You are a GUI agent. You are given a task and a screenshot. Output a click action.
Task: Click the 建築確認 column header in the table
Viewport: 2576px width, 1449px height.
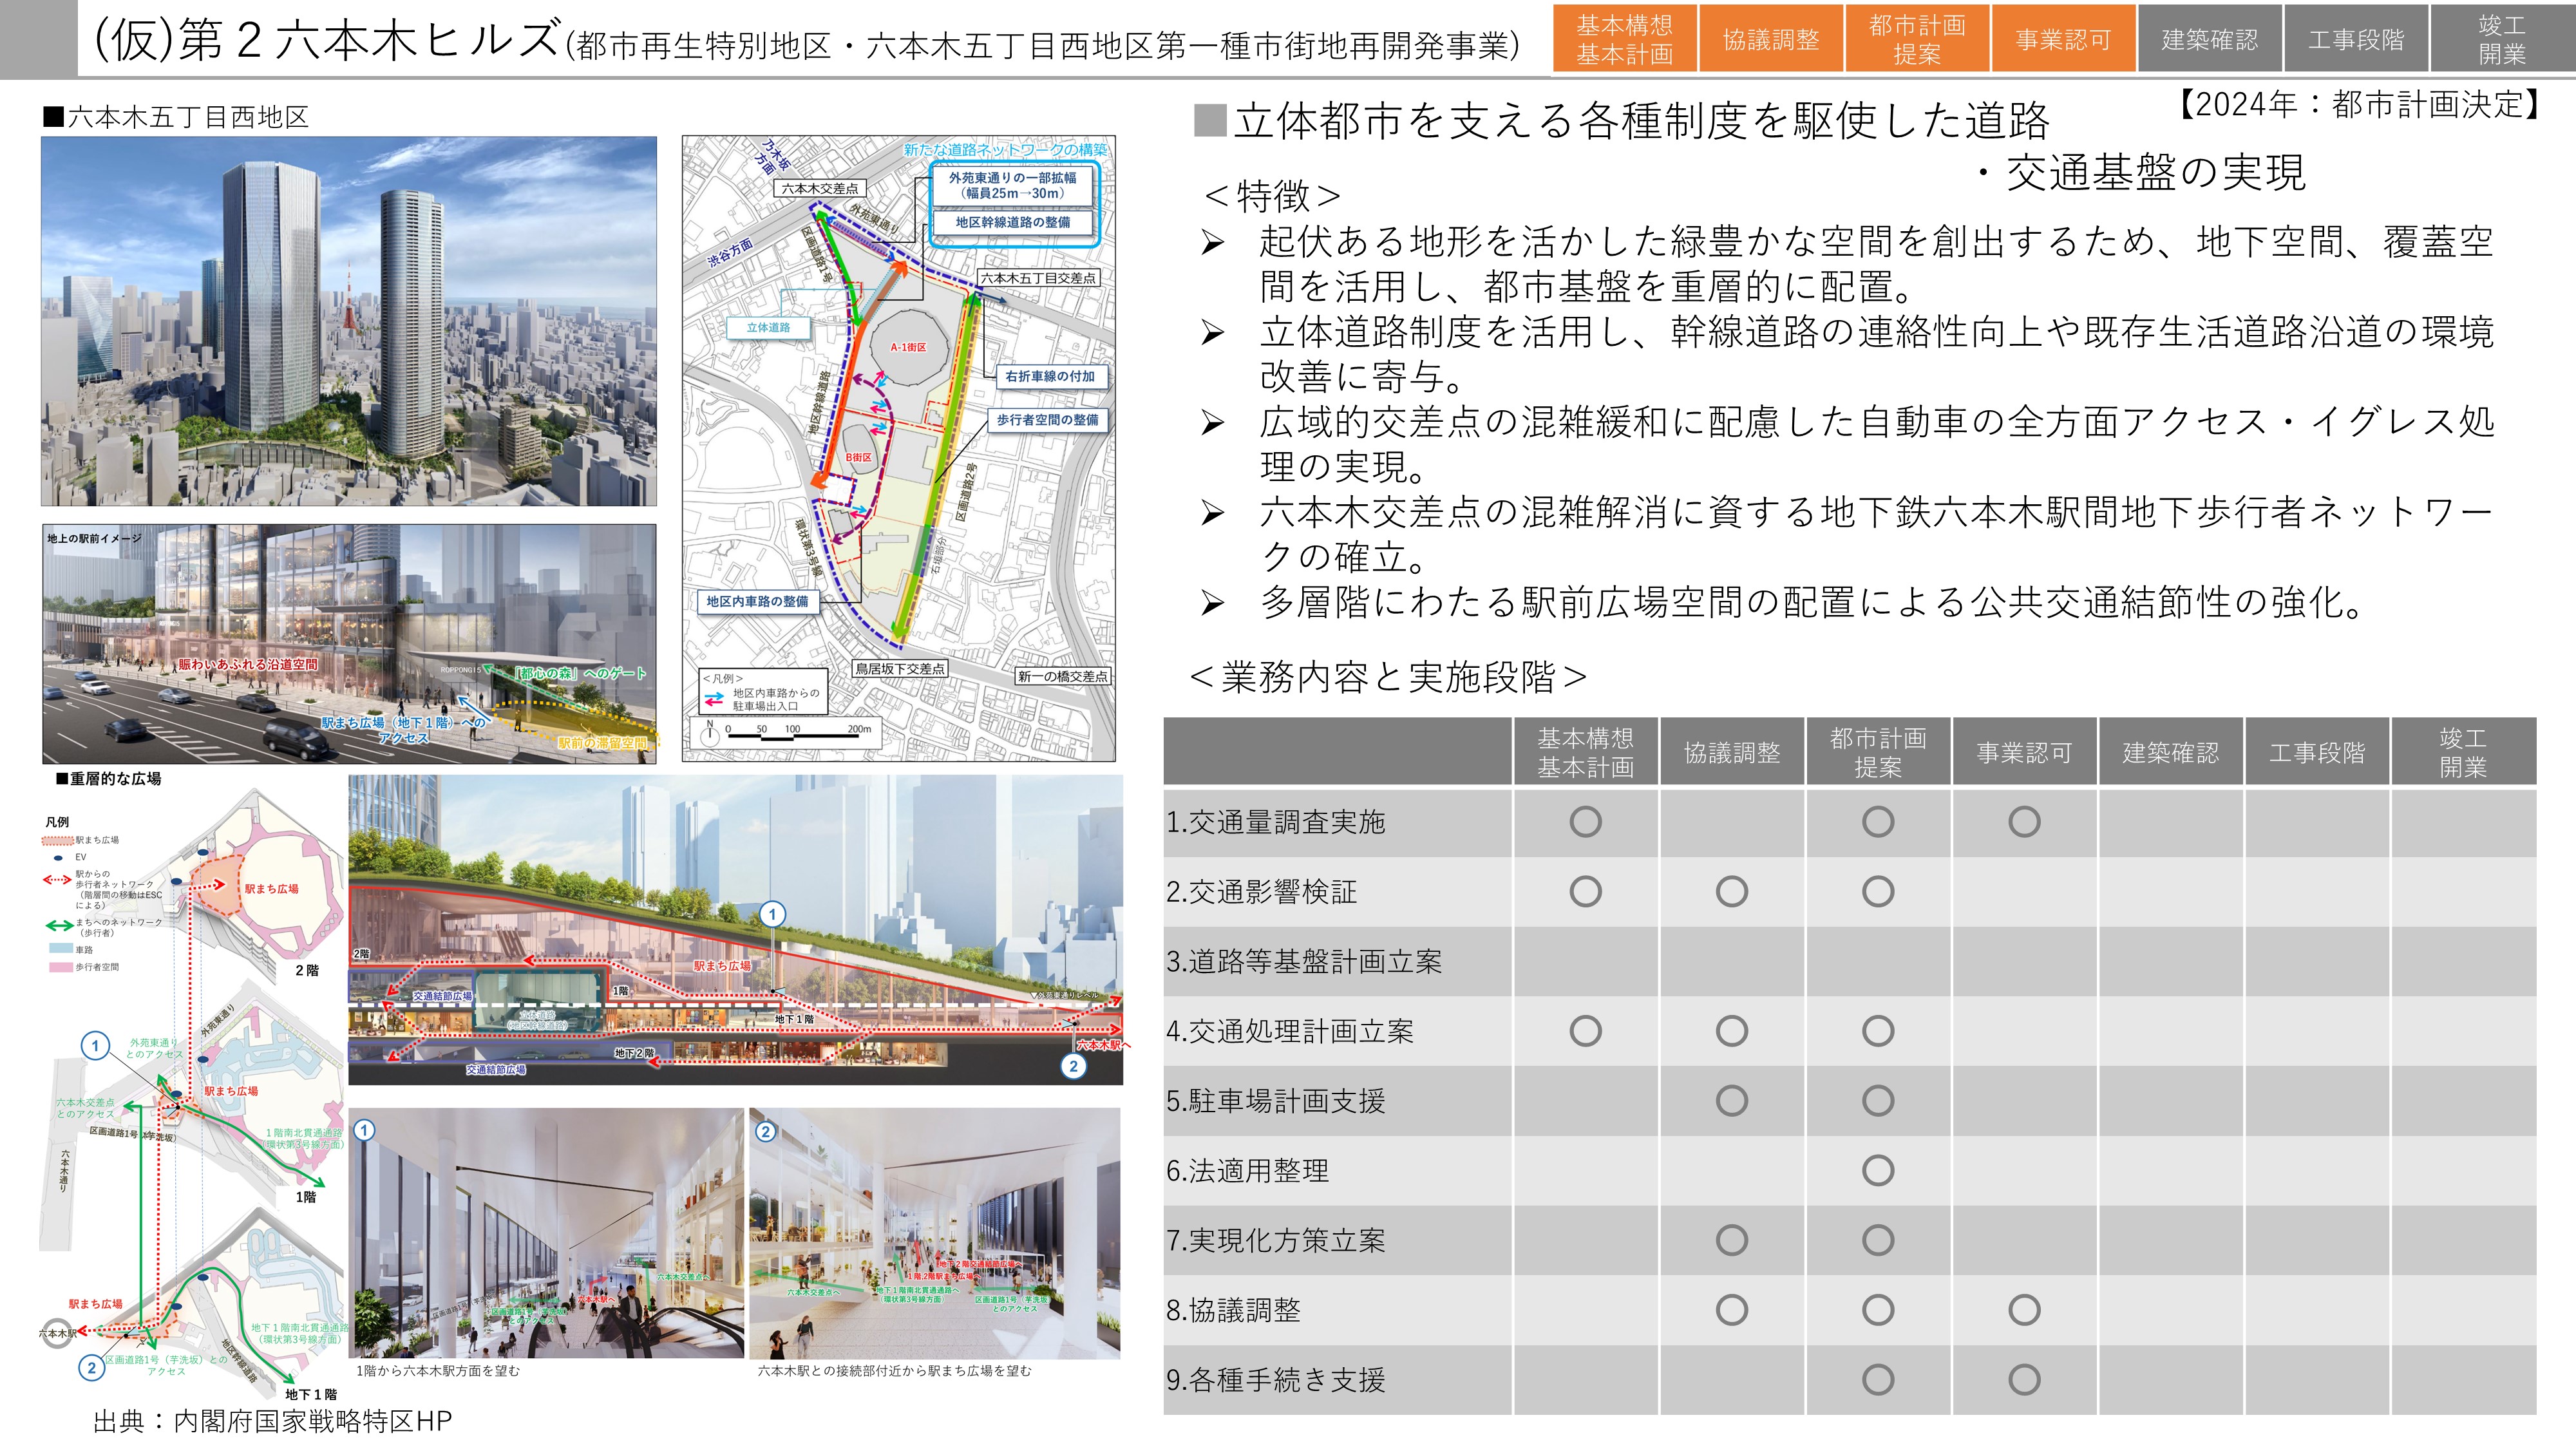(x=2170, y=752)
